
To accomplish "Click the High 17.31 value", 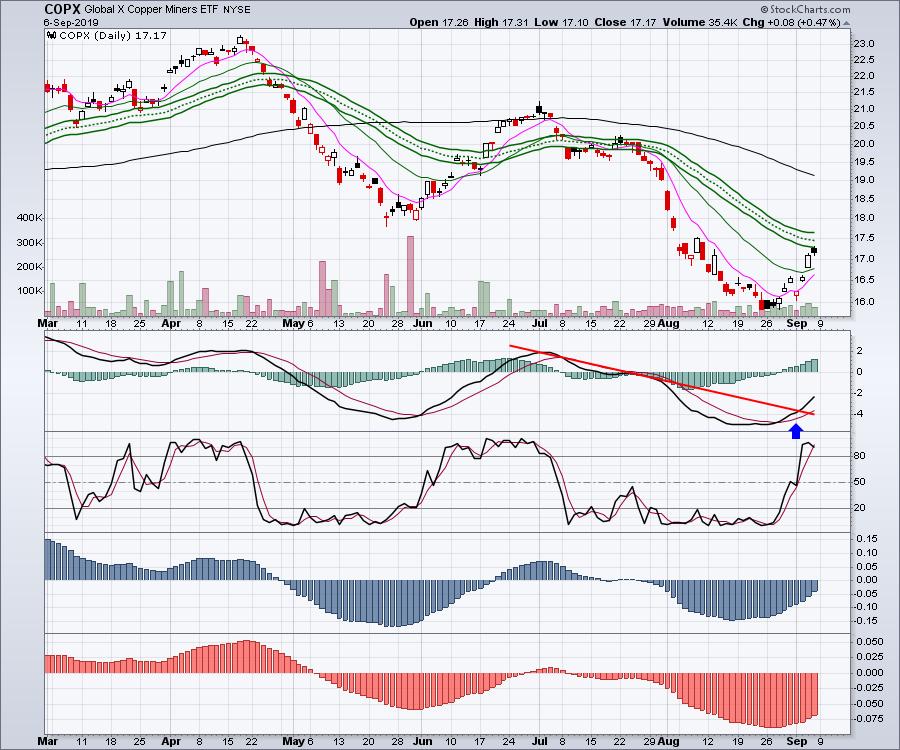I will coord(501,22).
